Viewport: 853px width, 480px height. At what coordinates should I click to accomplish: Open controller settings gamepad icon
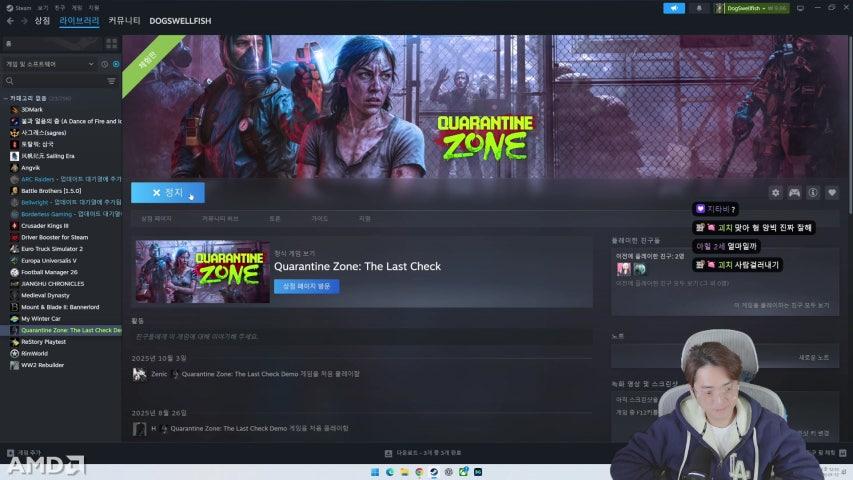[794, 193]
